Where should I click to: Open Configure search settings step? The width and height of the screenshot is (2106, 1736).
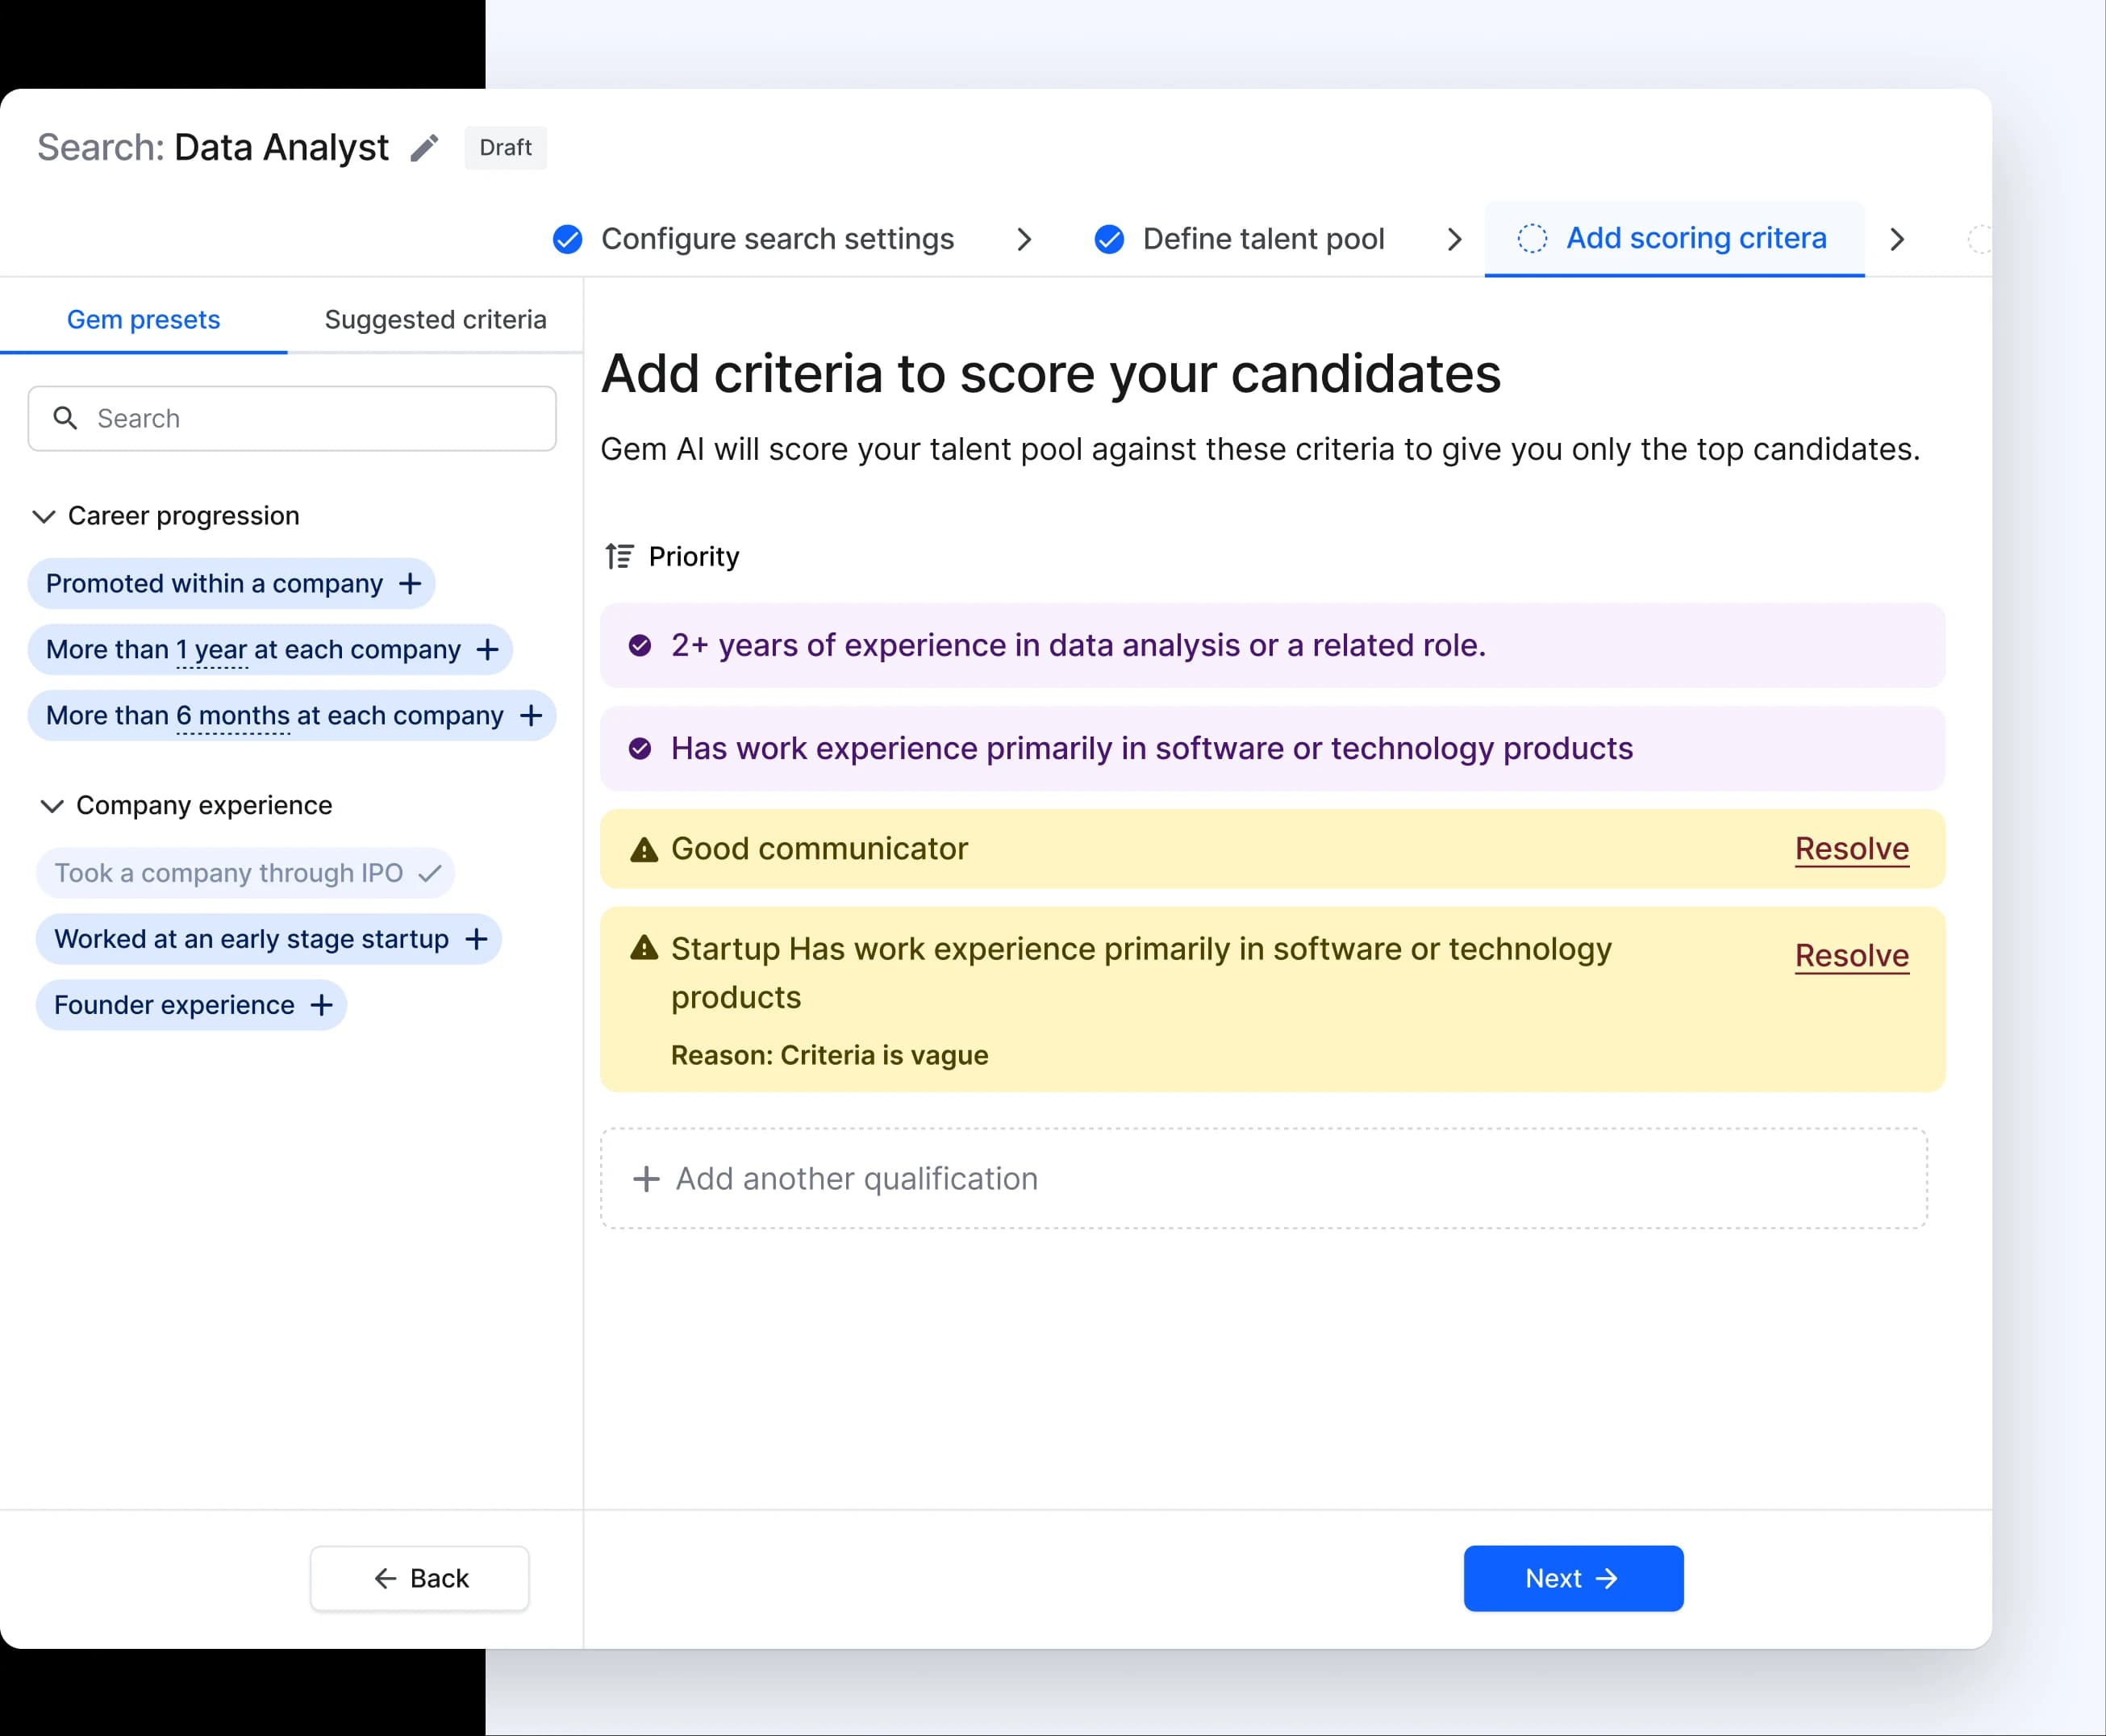pos(754,239)
